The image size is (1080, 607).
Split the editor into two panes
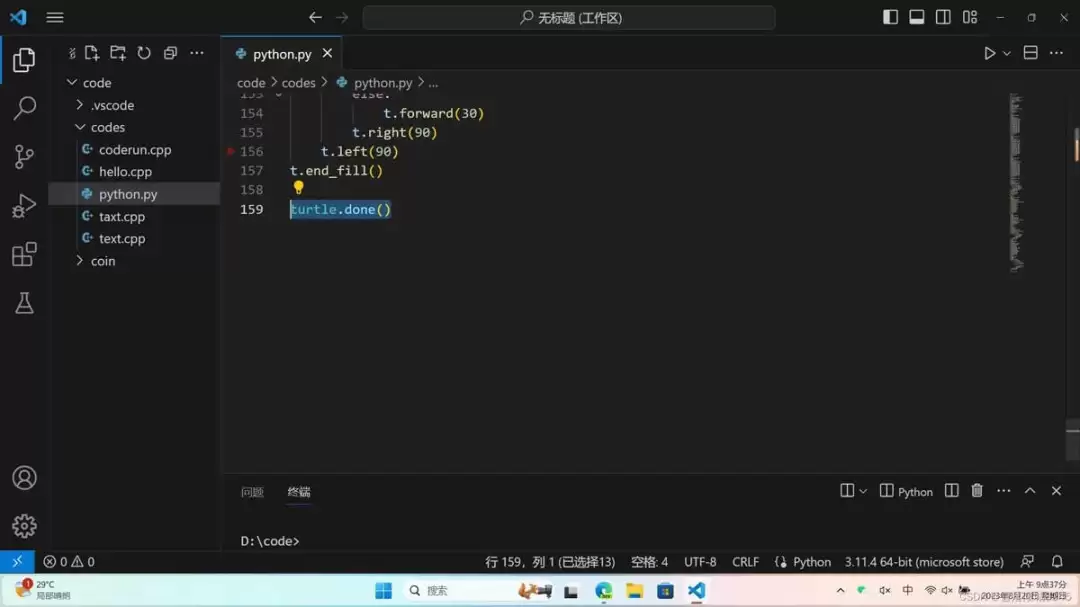pyautogui.click(x=1030, y=52)
